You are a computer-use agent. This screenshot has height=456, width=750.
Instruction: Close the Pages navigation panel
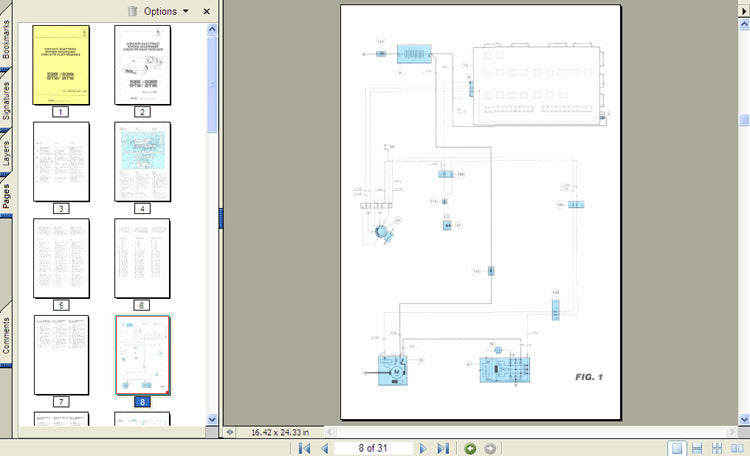207,11
